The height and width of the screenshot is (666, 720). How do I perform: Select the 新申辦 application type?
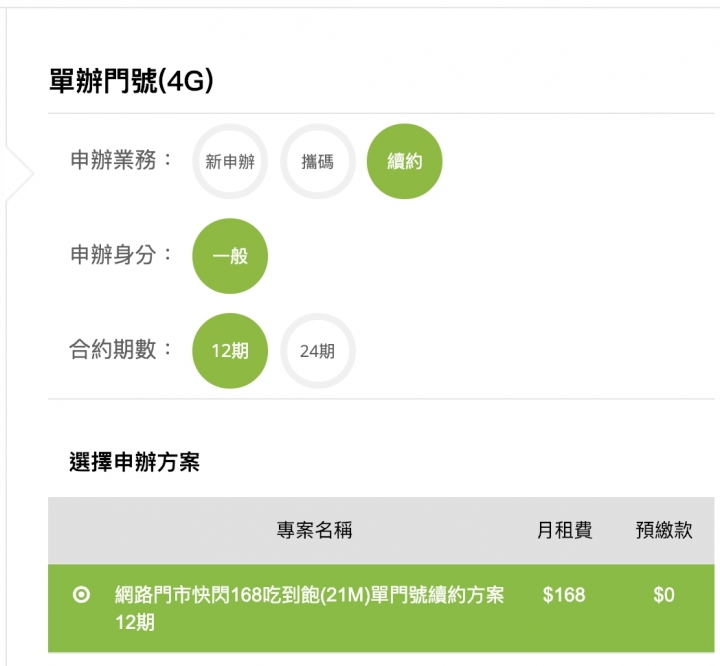tap(230, 161)
